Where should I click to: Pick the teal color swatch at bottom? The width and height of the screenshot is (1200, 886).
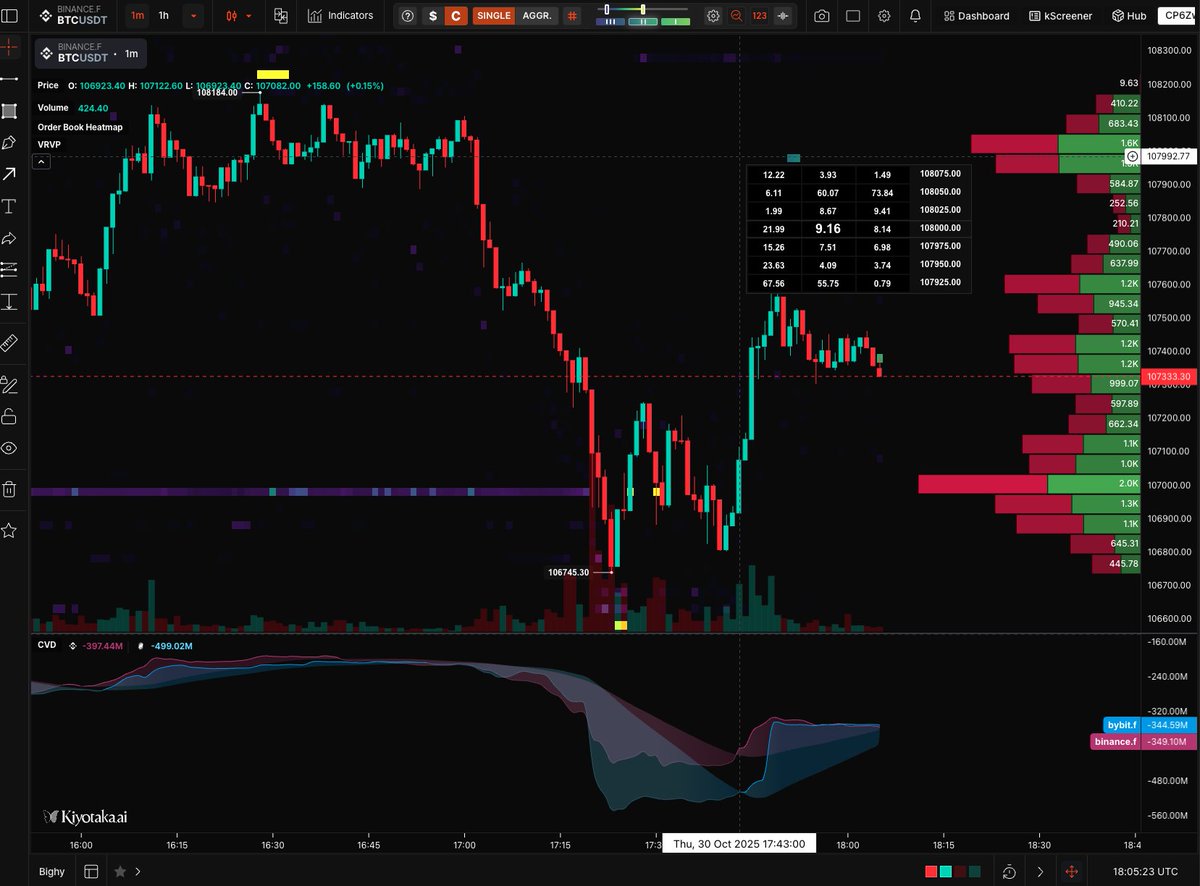click(945, 872)
